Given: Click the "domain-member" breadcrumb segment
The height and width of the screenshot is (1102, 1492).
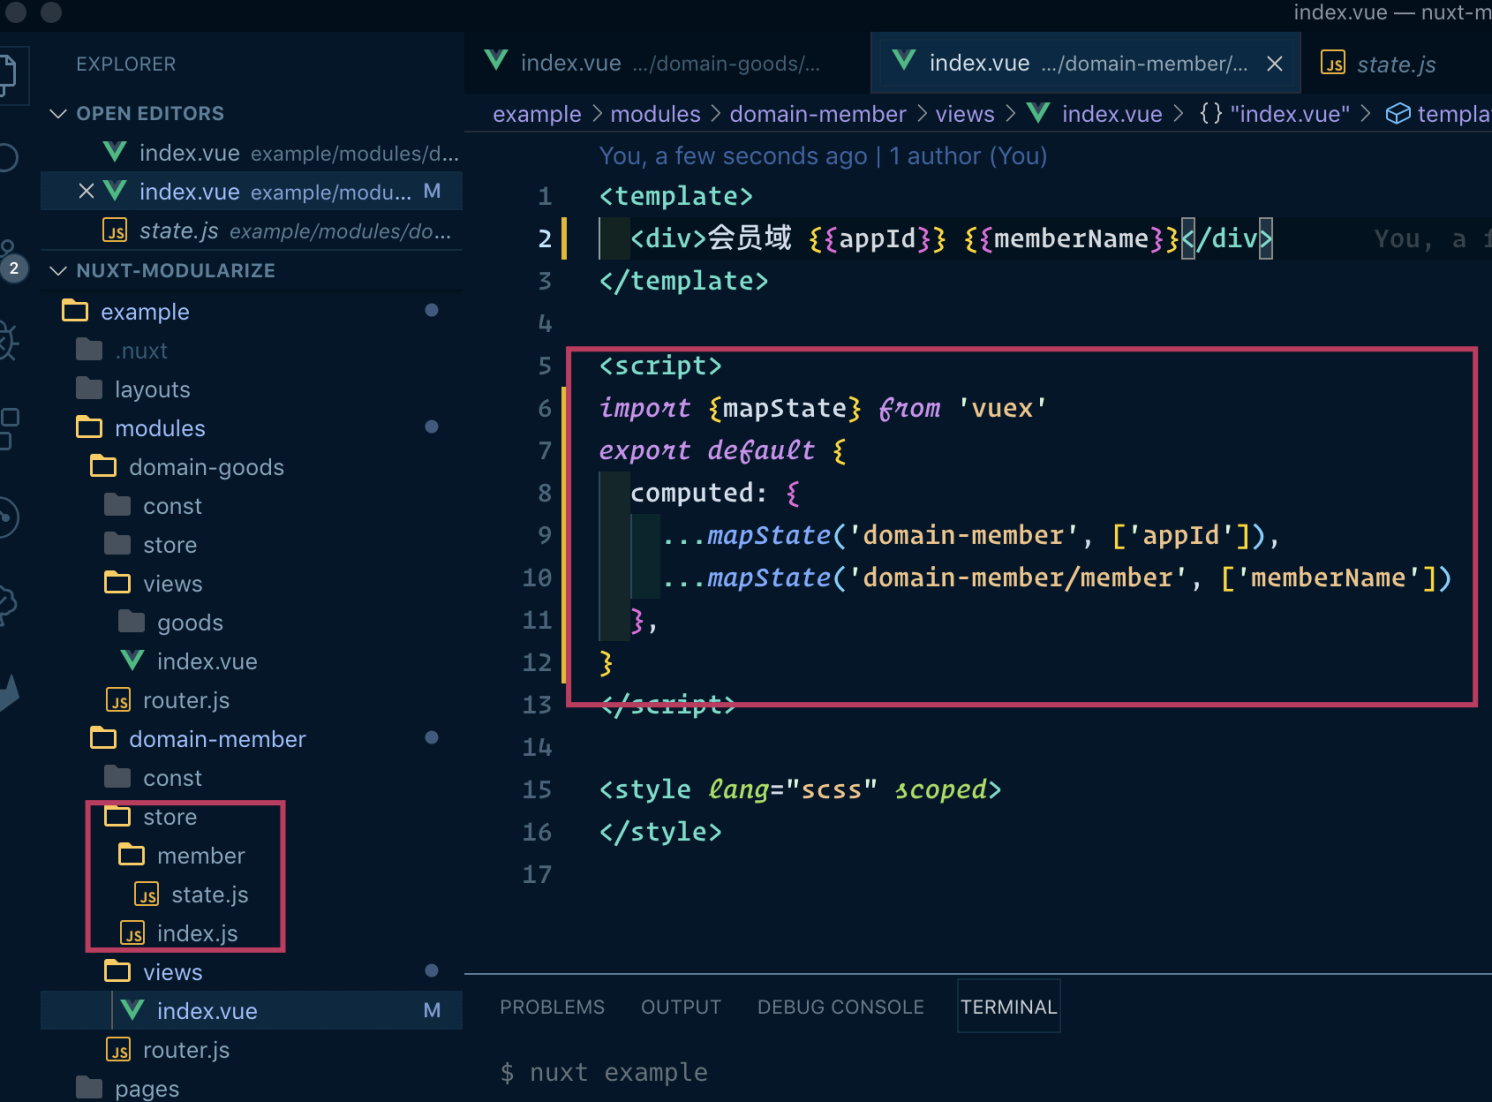Looking at the screenshot, I should pyautogui.click(x=818, y=114).
